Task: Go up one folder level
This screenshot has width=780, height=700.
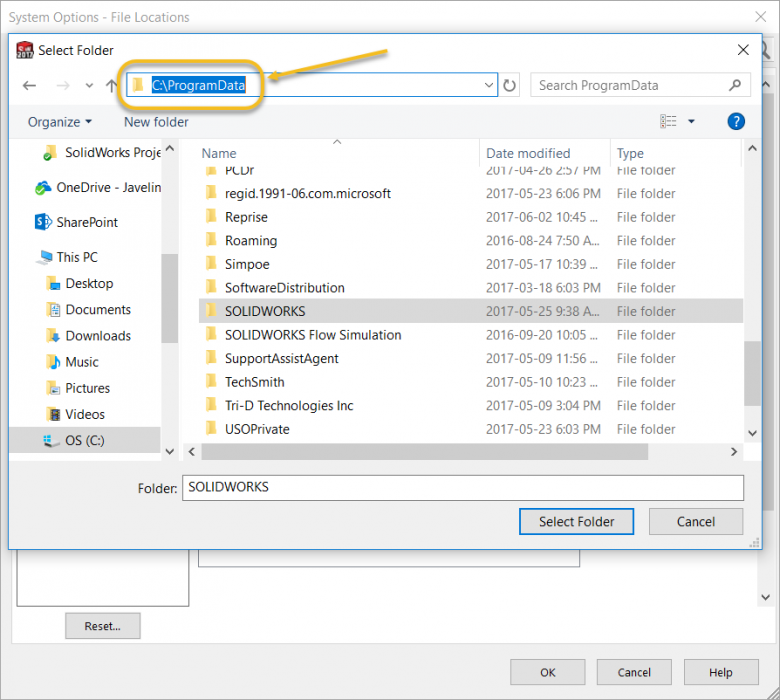Action: 111,86
